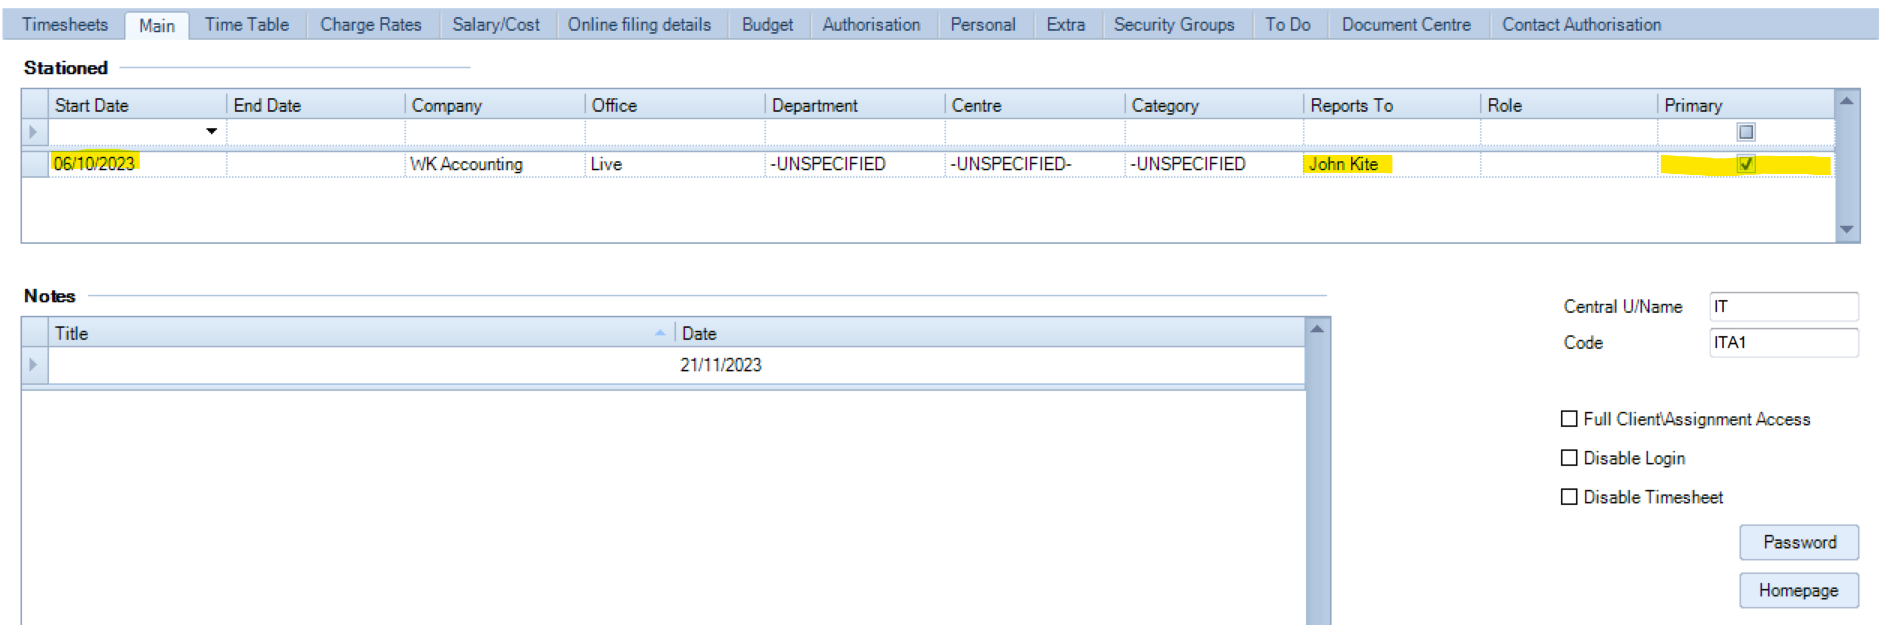The width and height of the screenshot is (1894, 625).
Task: Click the Title column sort arrow
Action: coord(660,333)
